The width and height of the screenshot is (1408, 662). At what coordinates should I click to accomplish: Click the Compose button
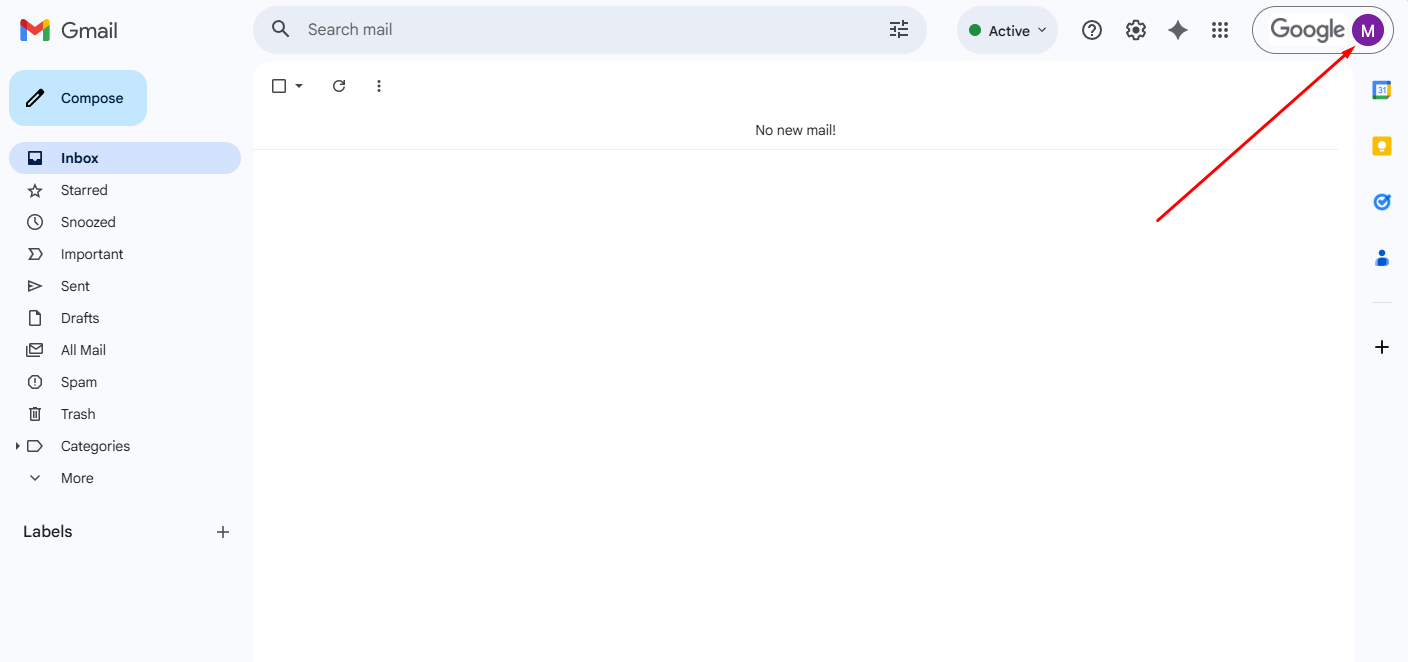point(78,98)
